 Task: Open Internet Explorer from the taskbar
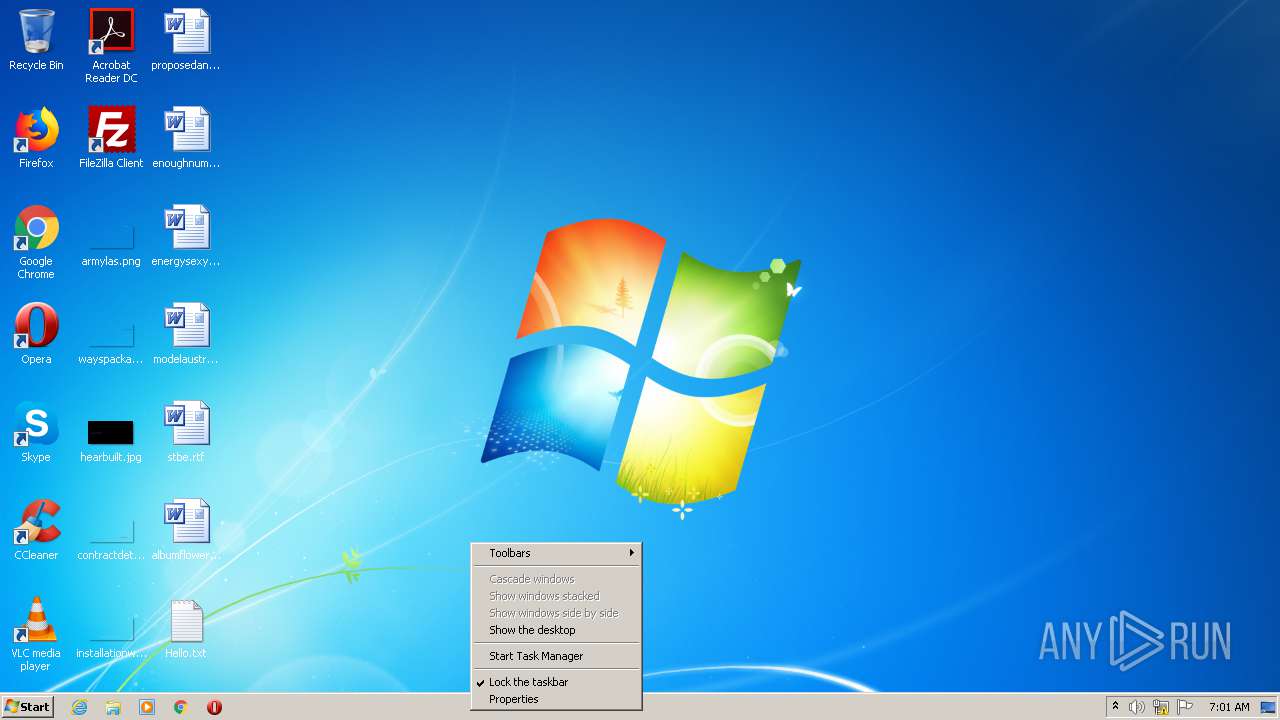(x=79, y=707)
